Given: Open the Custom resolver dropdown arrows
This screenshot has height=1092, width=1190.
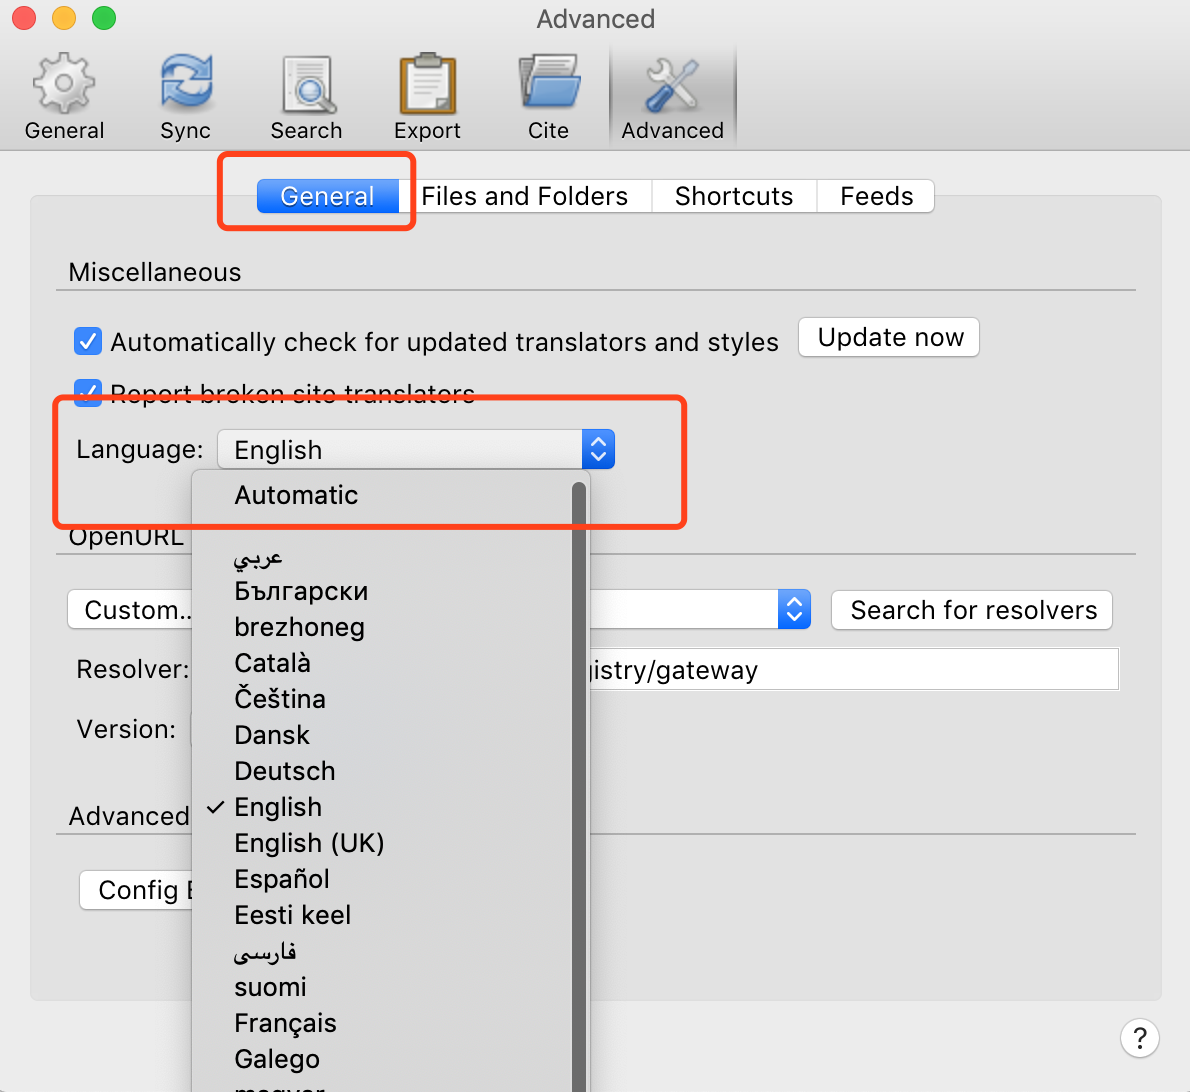Looking at the screenshot, I should [794, 609].
